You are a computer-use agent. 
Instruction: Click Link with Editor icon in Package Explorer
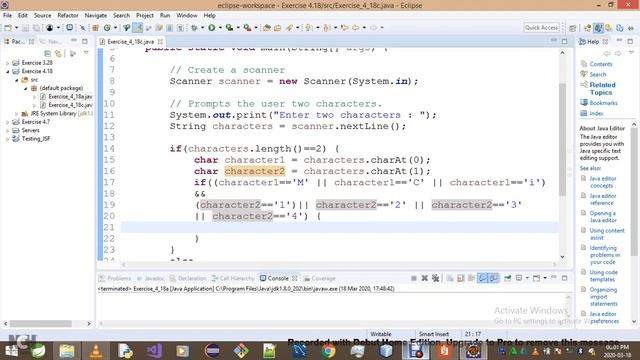58,53
